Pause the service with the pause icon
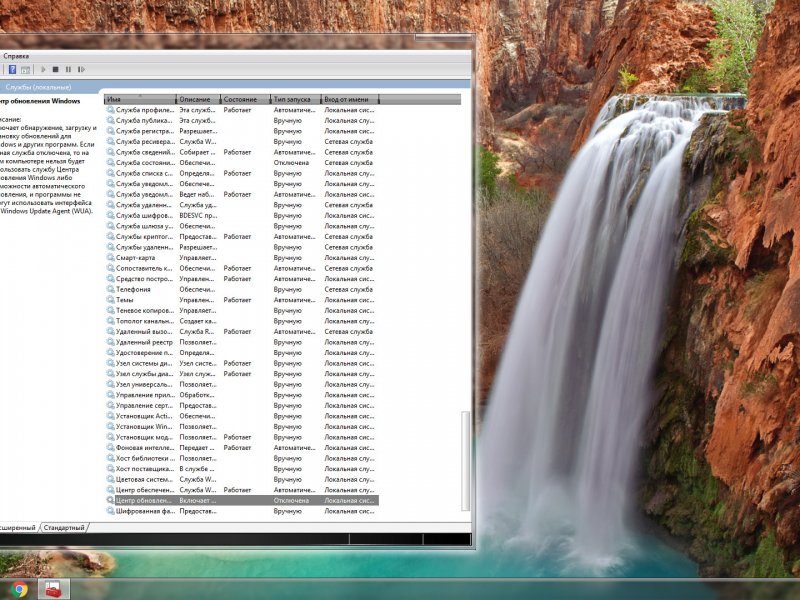Viewport: 800px width, 600px height. point(68,69)
